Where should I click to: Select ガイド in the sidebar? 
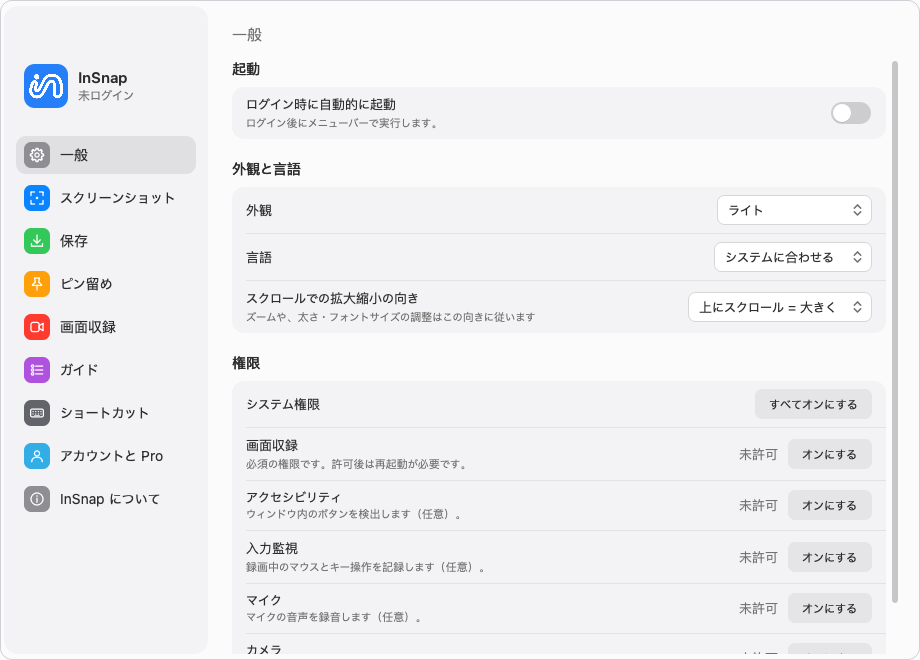tap(106, 370)
